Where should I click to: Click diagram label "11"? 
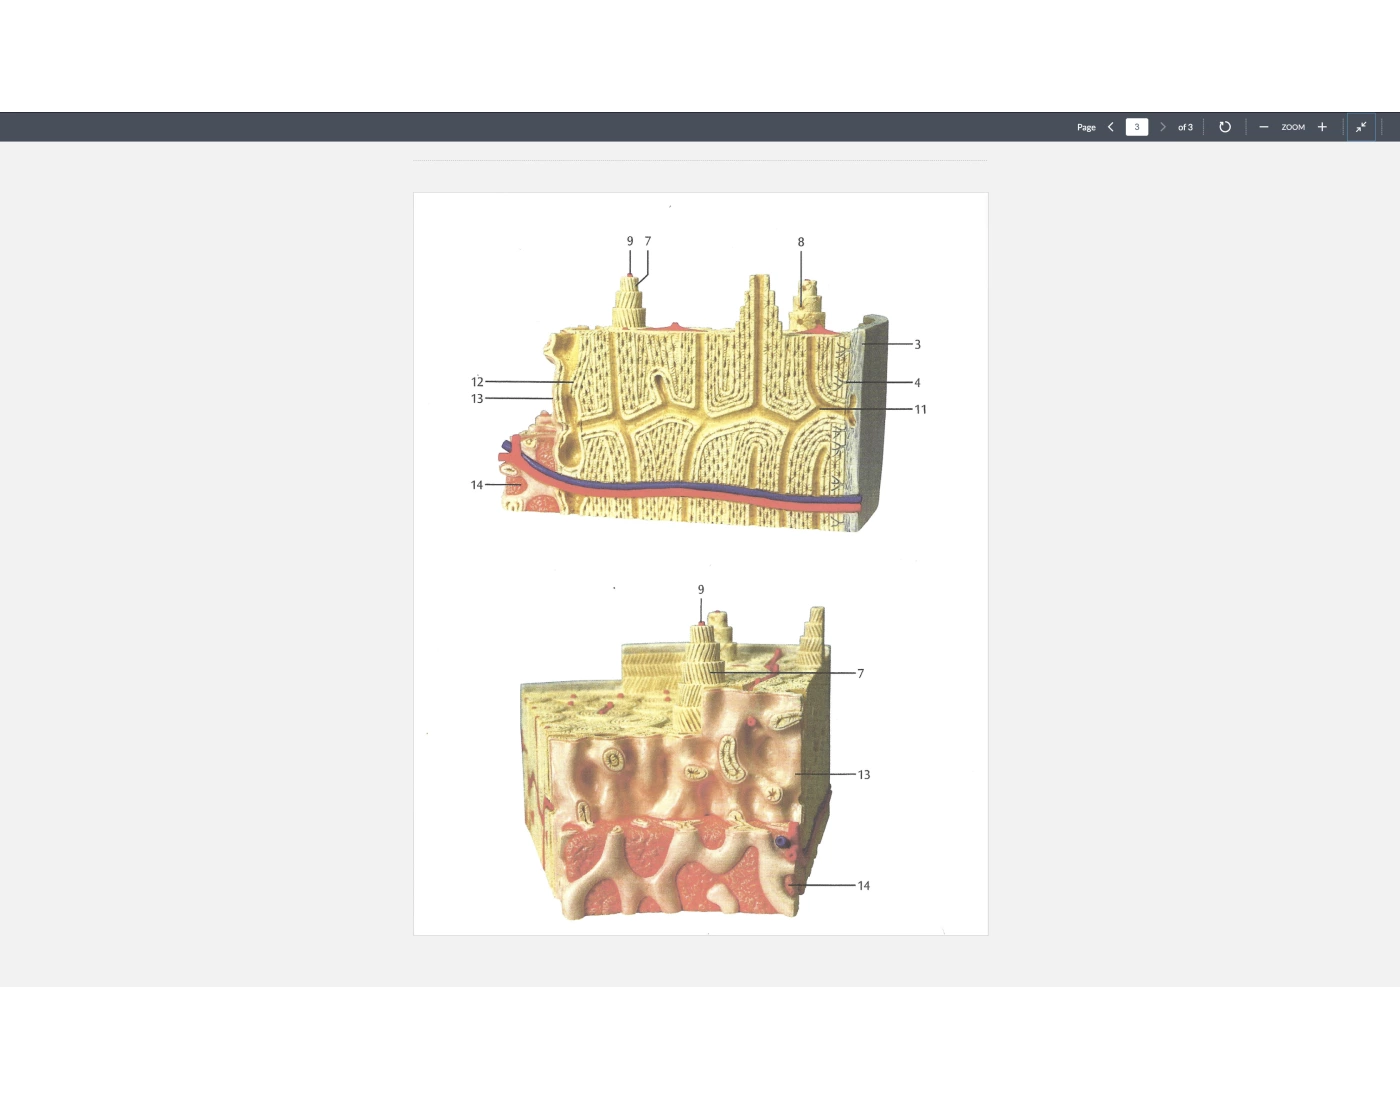(x=920, y=409)
